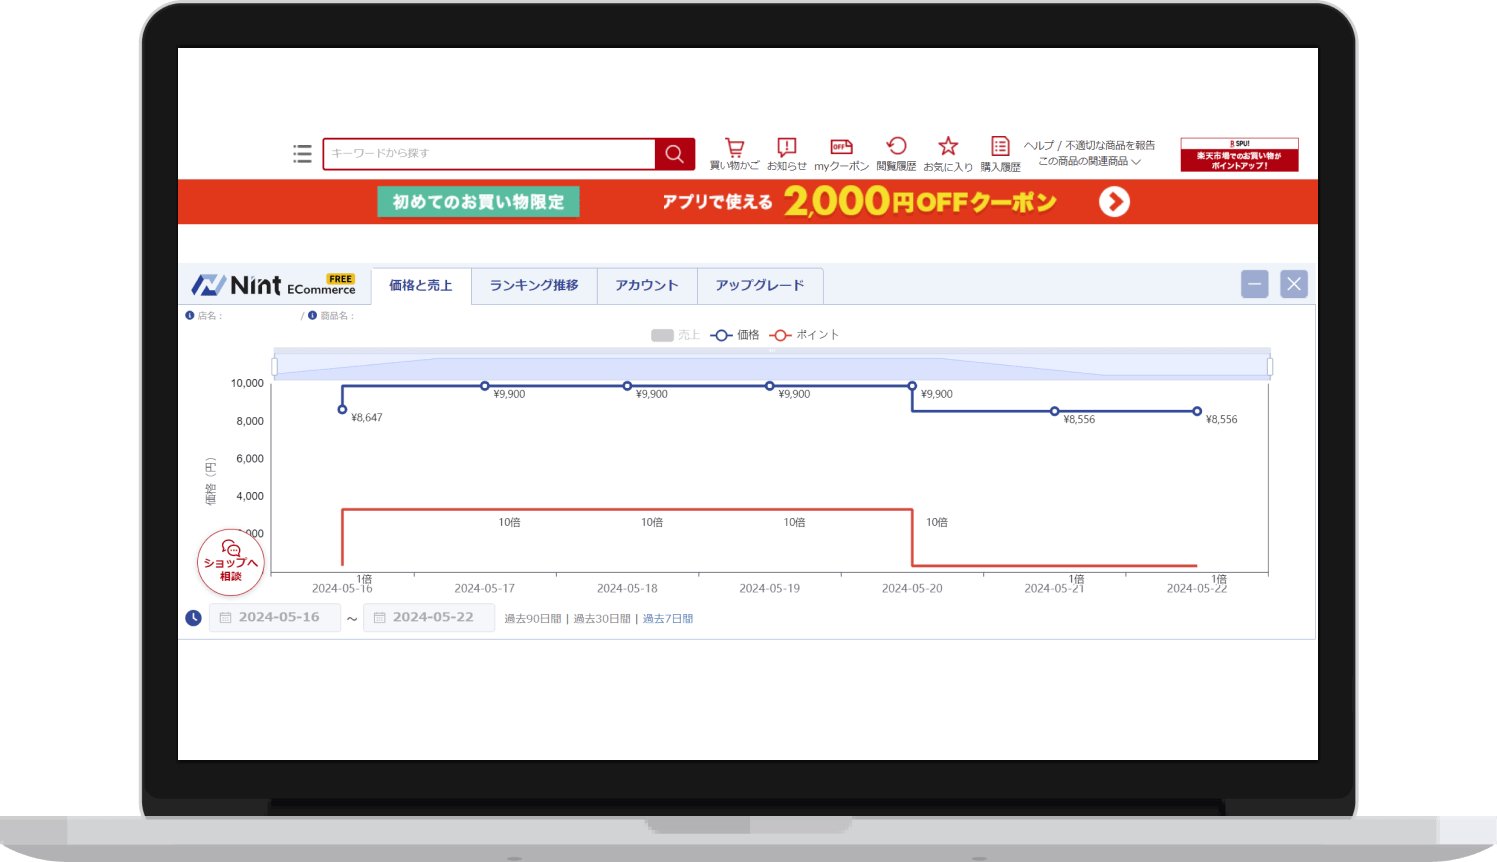The height and width of the screenshot is (862, 1497).
Task: Minimize the Nint panel
Action: click(x=1254, y=284)
